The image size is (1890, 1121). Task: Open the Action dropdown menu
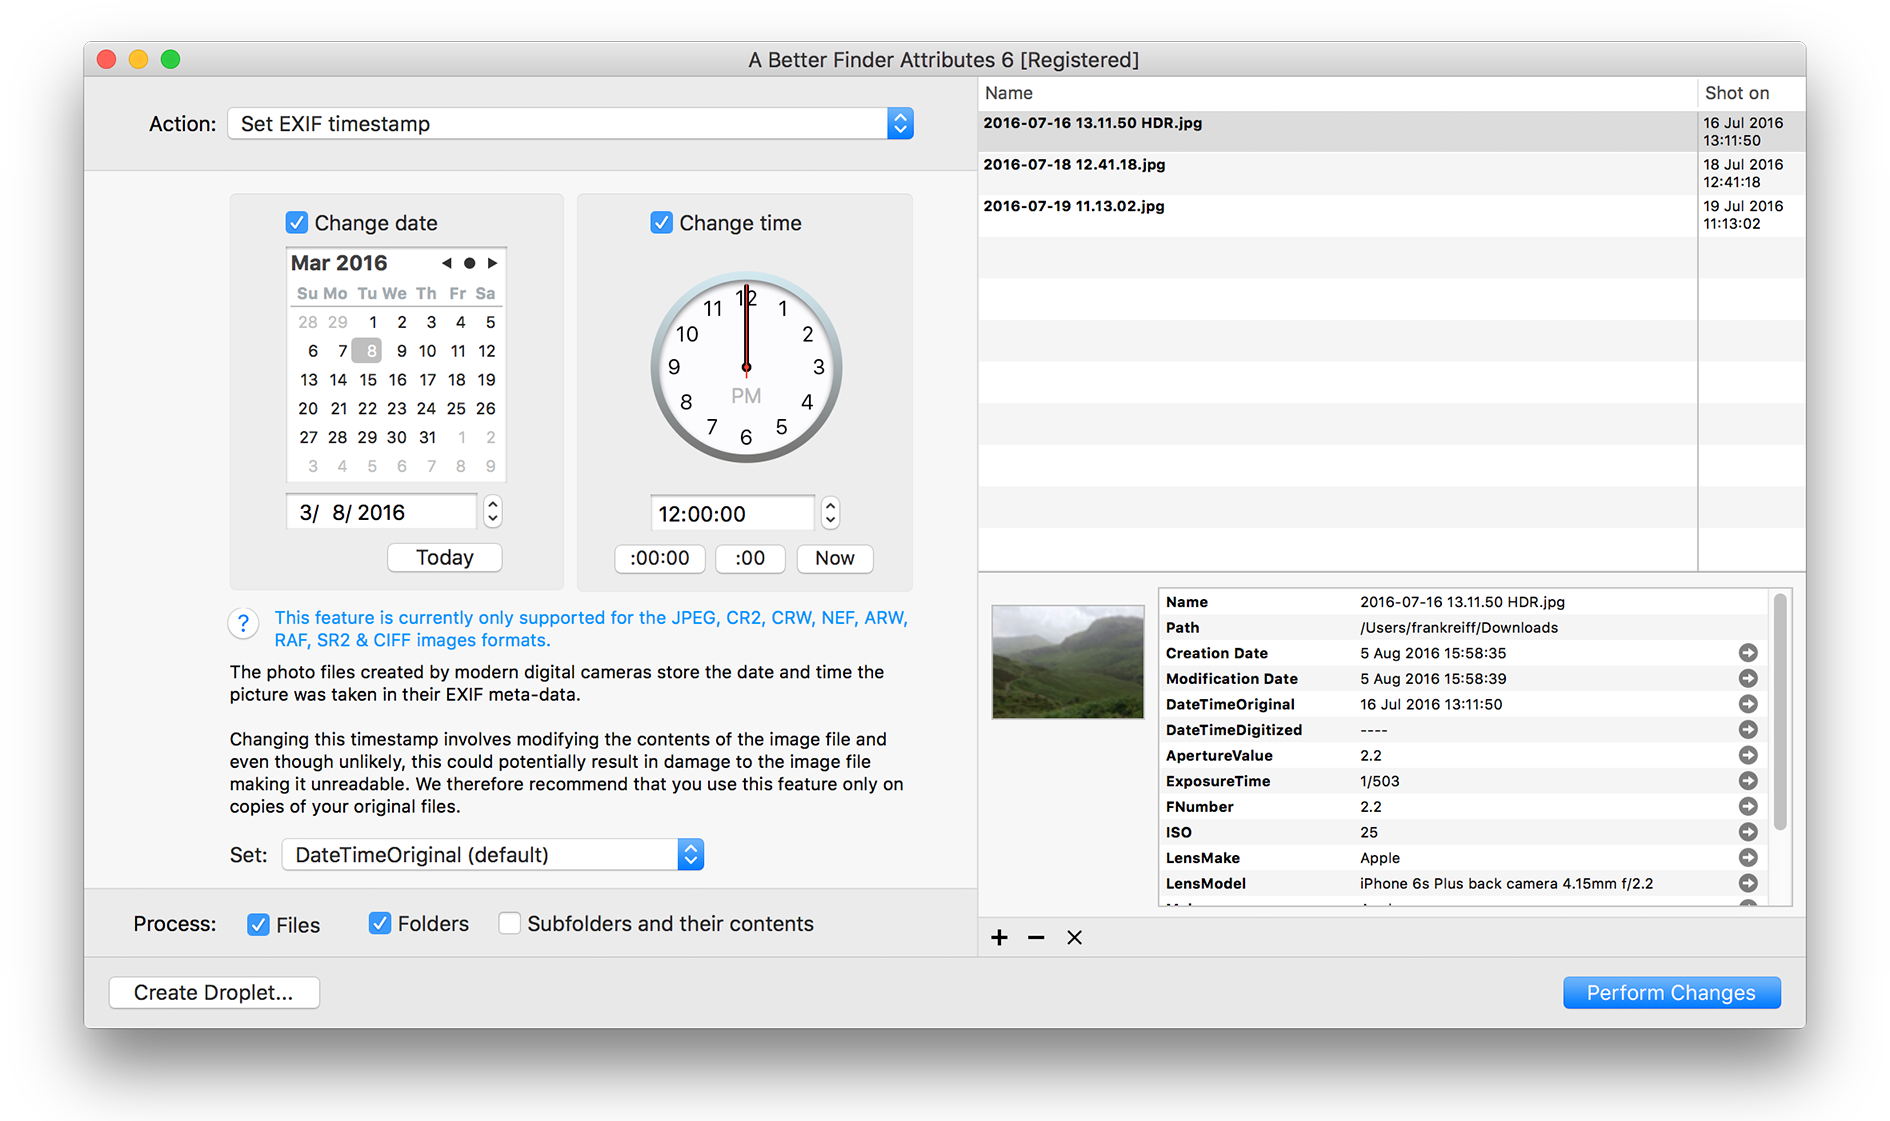571,124
